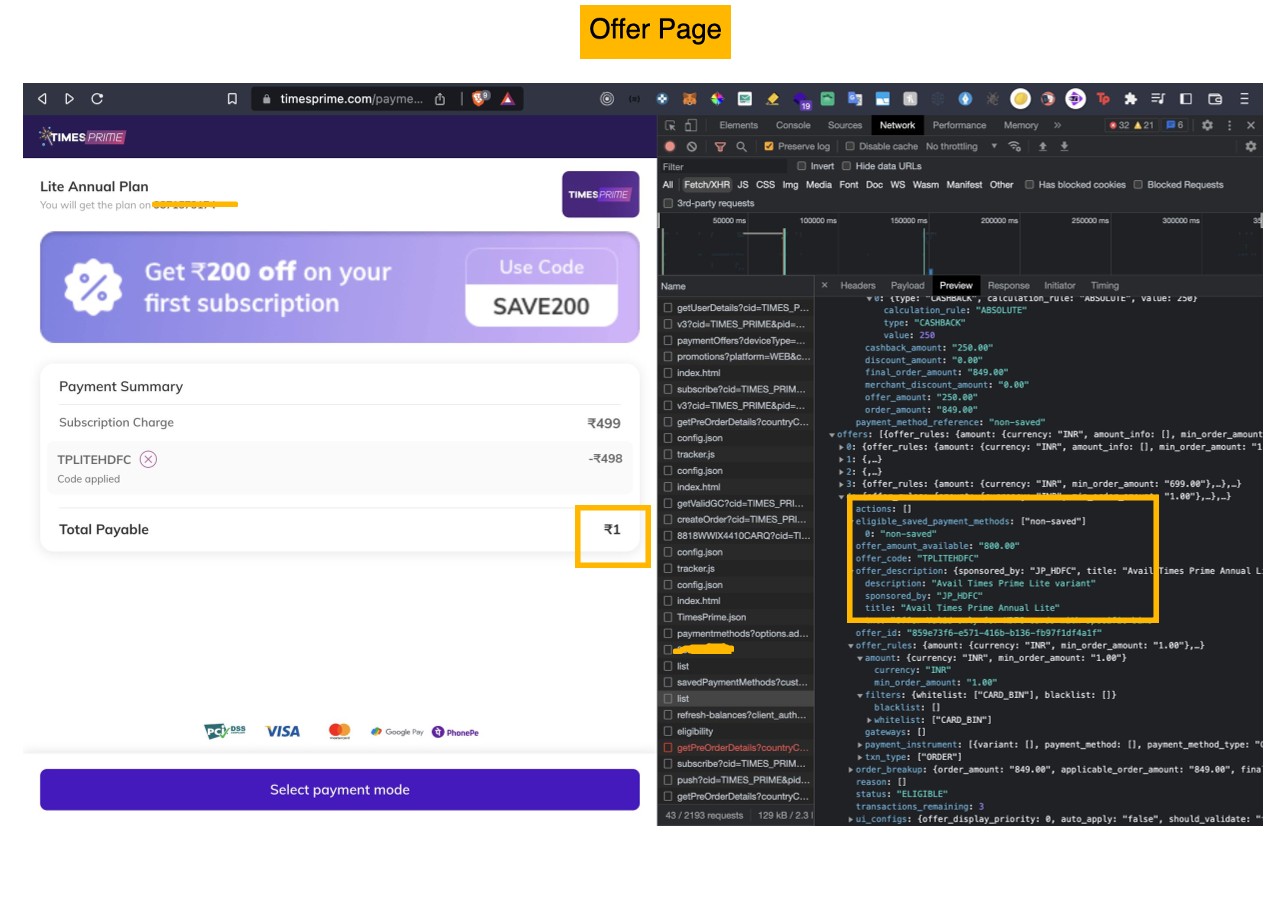1286x909 pixels.
Task: Open the extensions puzzle-piece menu
Action: click(1130, 99)
